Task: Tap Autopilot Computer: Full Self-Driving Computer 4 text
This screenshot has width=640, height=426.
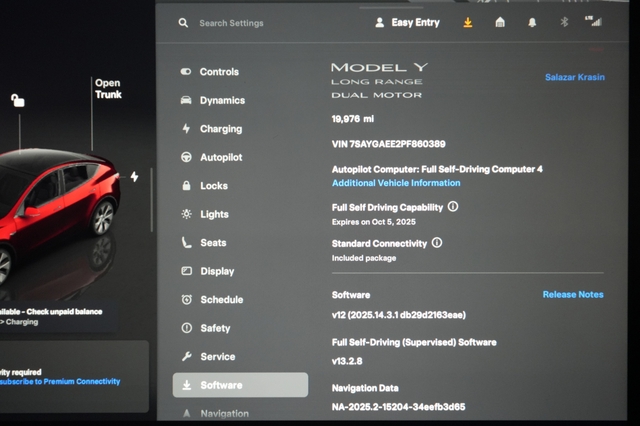Action: 437,169
